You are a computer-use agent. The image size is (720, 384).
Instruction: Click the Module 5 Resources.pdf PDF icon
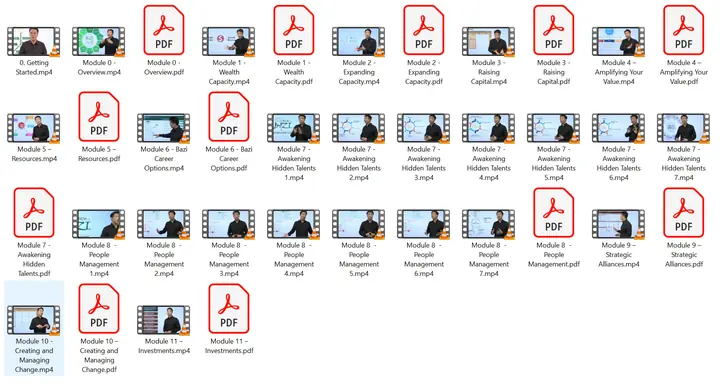[x=99, y=117]
